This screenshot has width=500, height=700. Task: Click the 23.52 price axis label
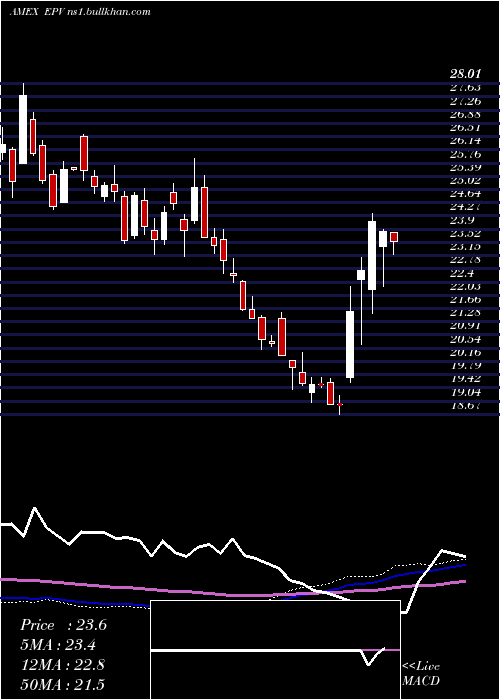[465, 233]
